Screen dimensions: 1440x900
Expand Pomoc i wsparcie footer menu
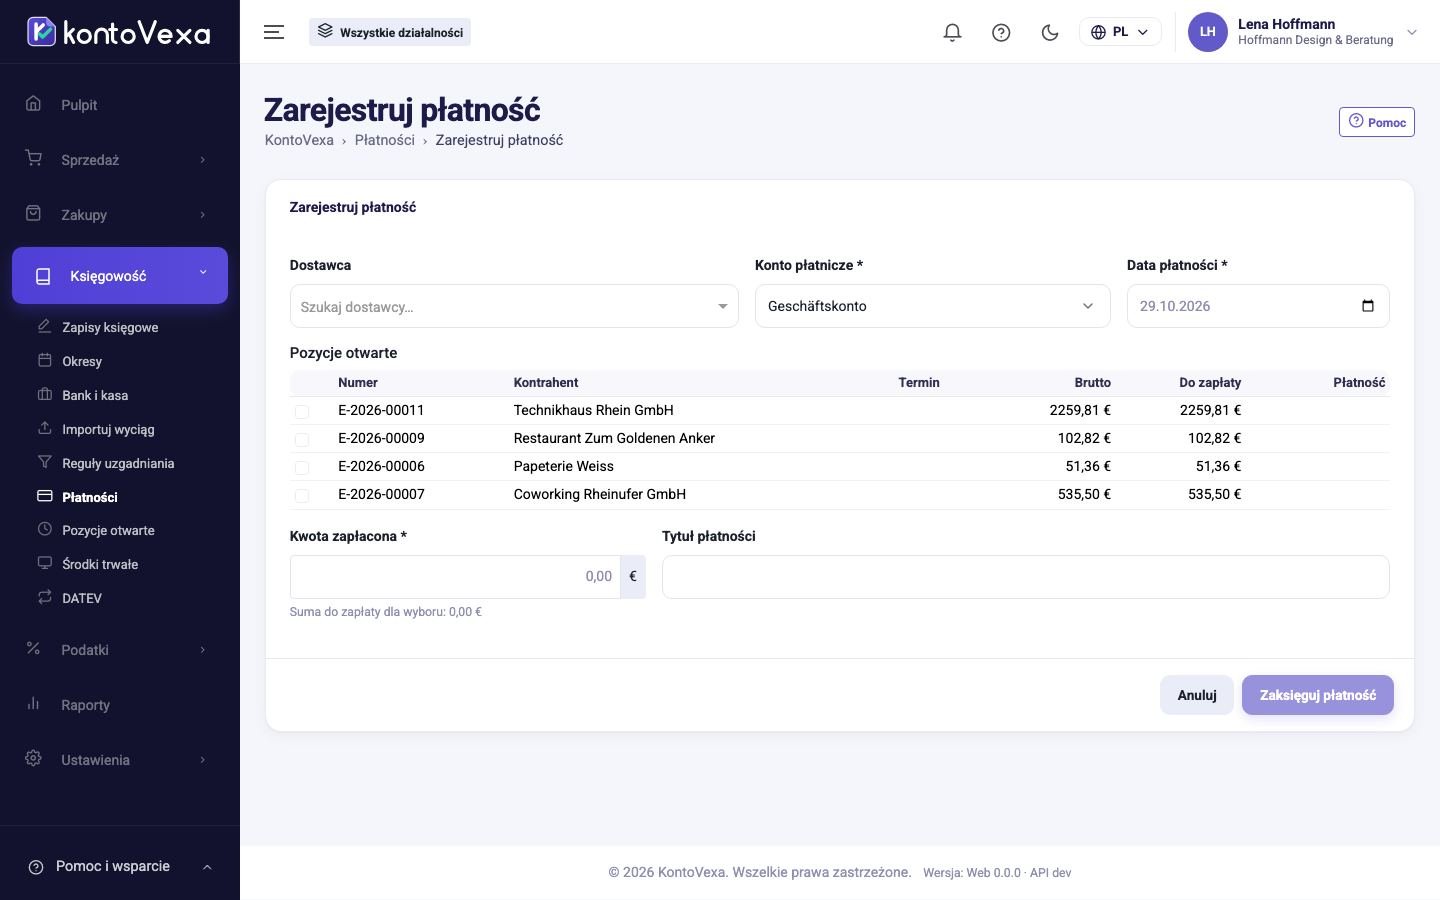(x=120, y=866)
